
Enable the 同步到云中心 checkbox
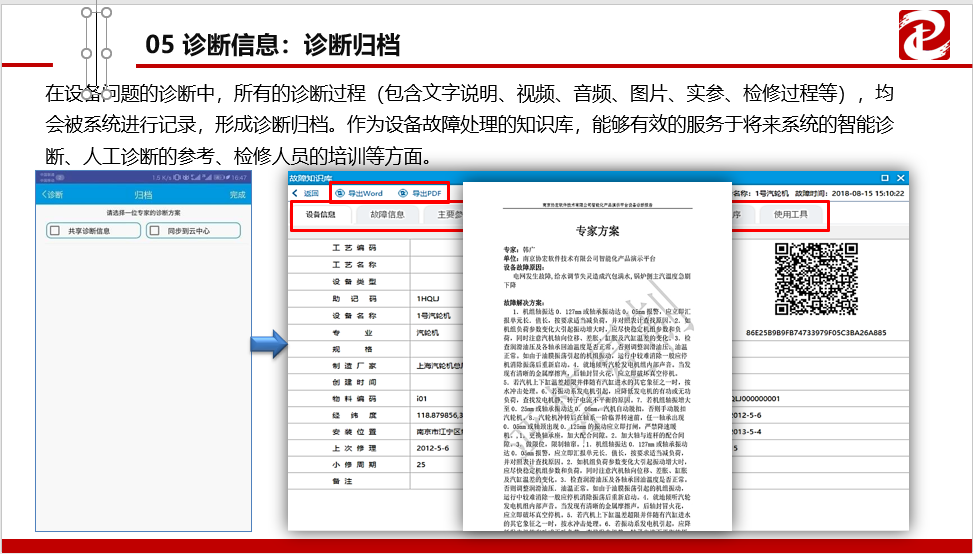tap(154, 231)
